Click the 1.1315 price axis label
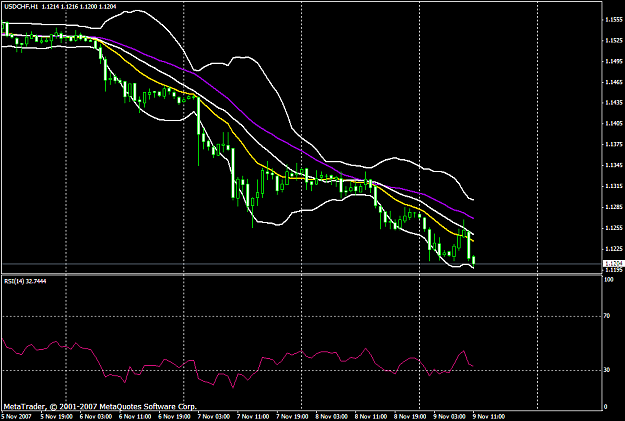 (x=614, y=186)
